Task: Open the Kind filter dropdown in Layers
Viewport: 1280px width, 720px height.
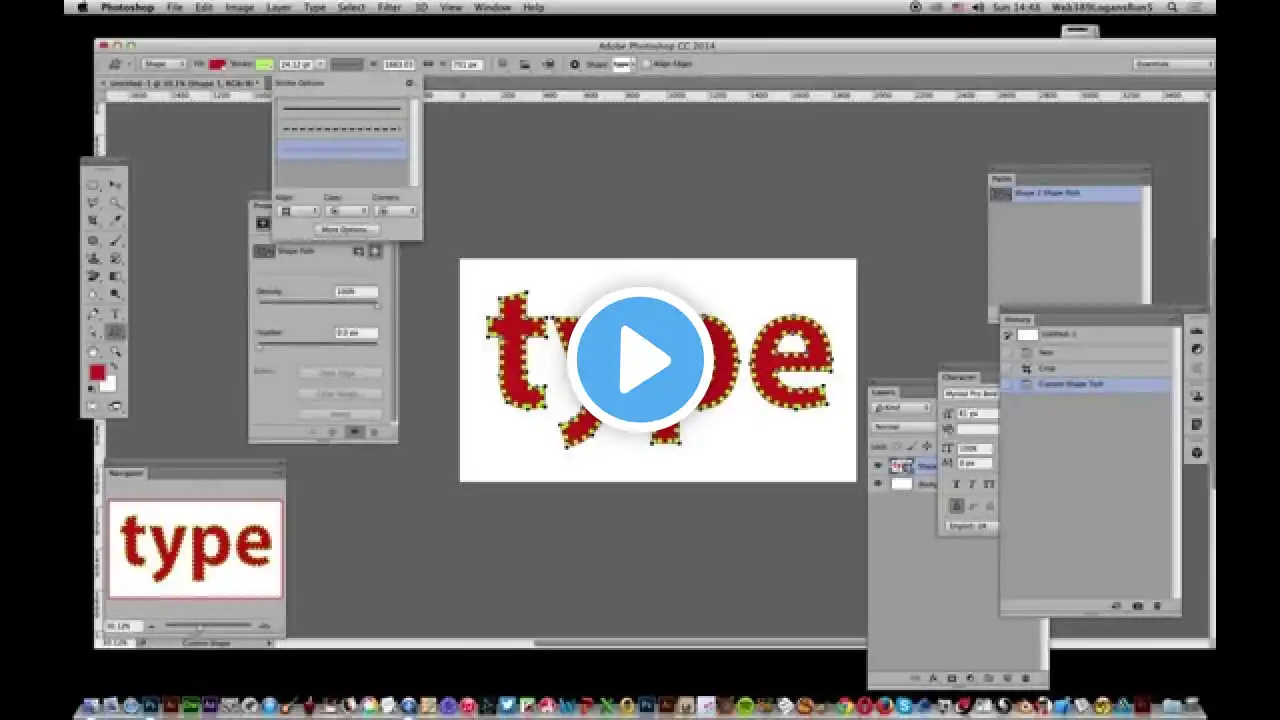Action: pyautogui.click(x=901, y=408)
